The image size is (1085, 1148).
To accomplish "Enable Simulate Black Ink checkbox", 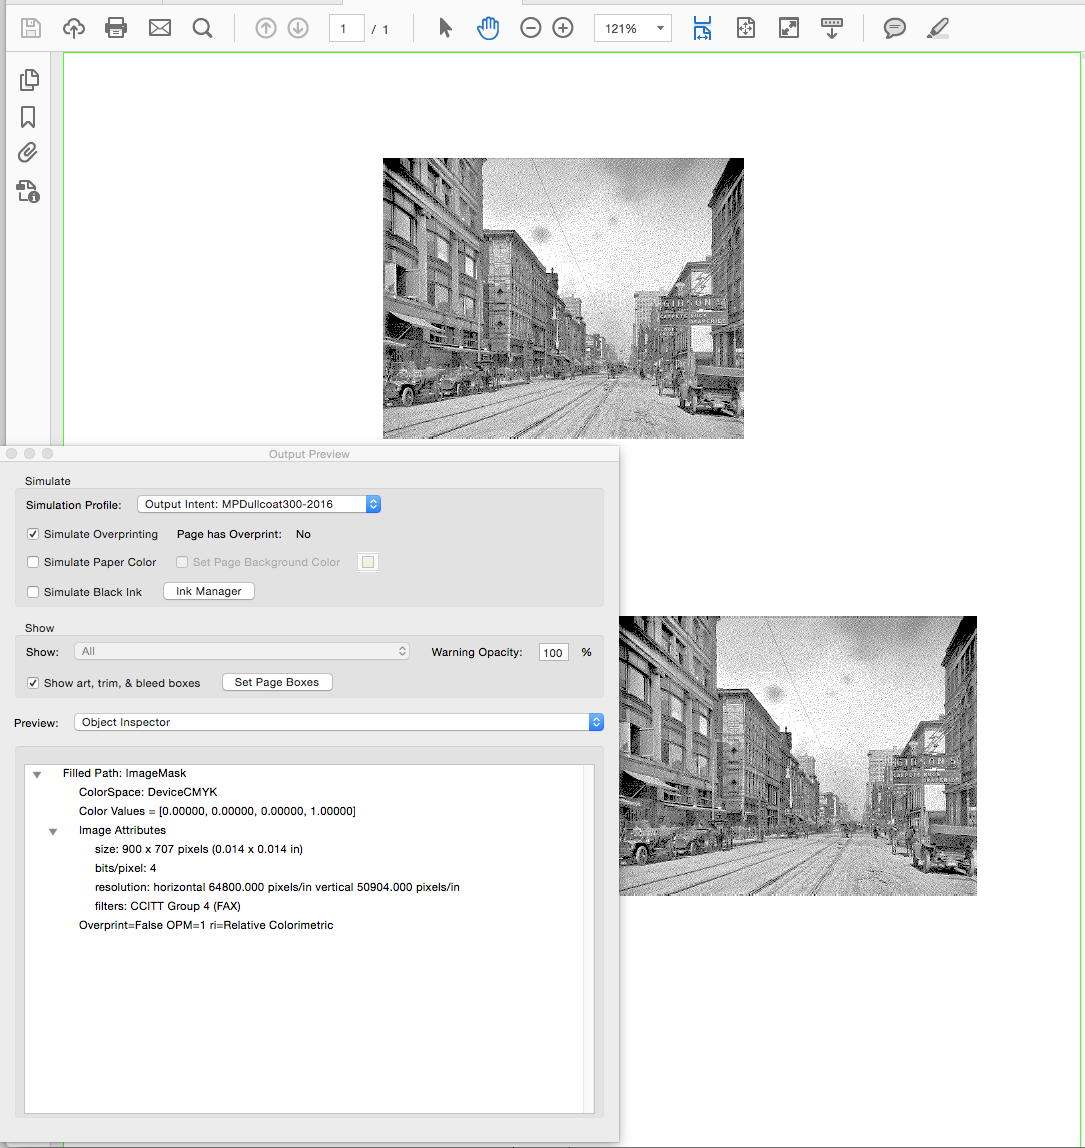I will [33, 592].
